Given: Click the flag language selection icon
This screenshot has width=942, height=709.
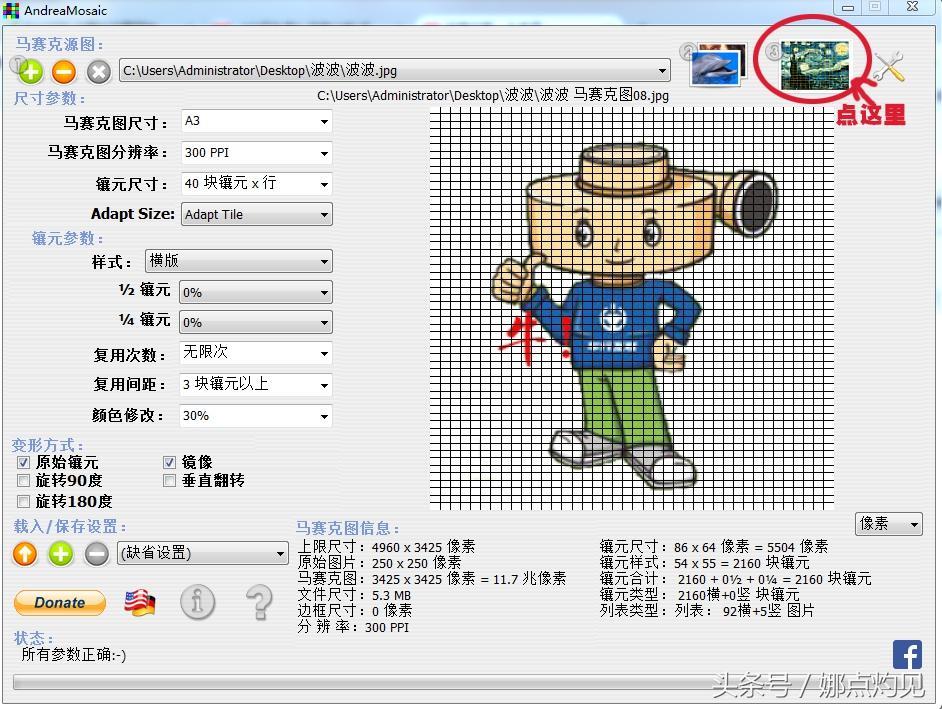Looking at the screenshot, I should (140, 602).
